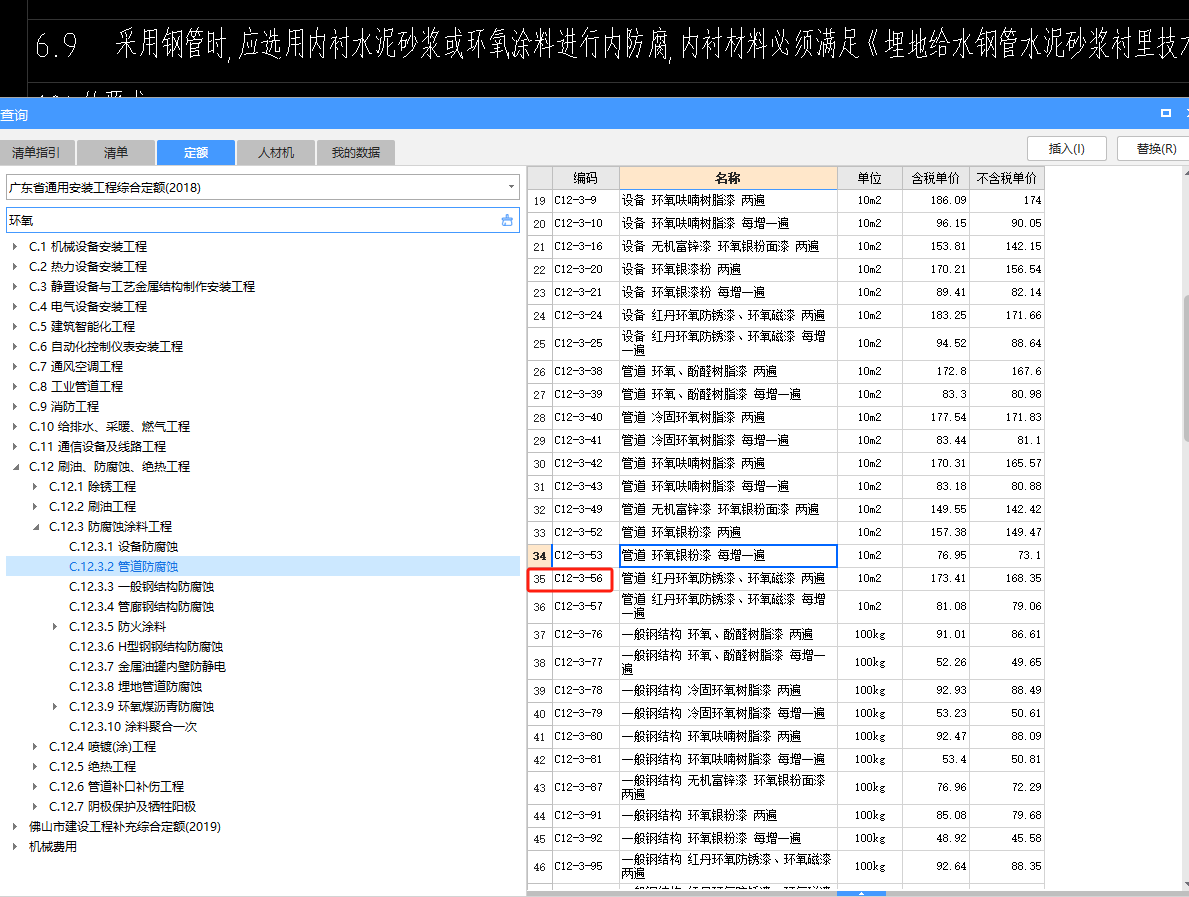The image size is (1189, 897).
Task: Select C.7 通风空调工程 tree item
Action: coord(76,366)
